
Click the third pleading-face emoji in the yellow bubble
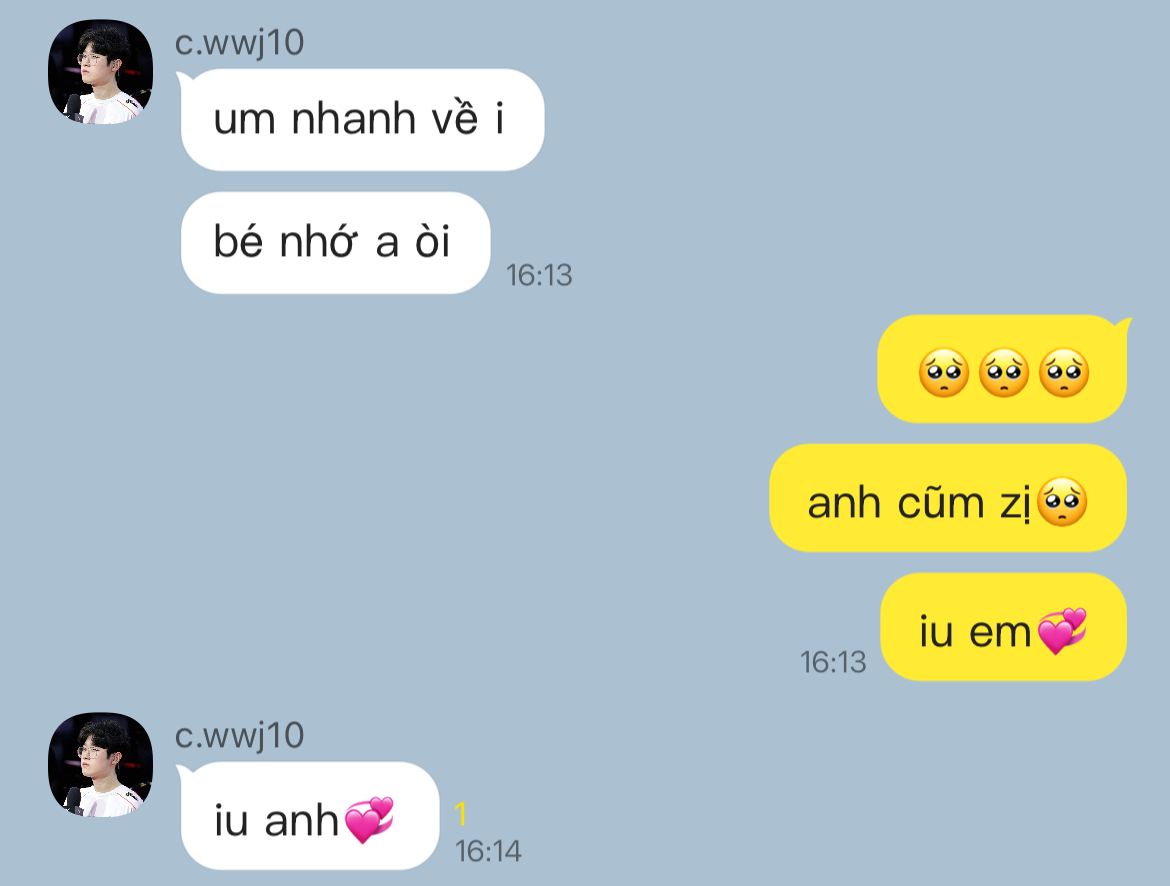point(1063,372)
